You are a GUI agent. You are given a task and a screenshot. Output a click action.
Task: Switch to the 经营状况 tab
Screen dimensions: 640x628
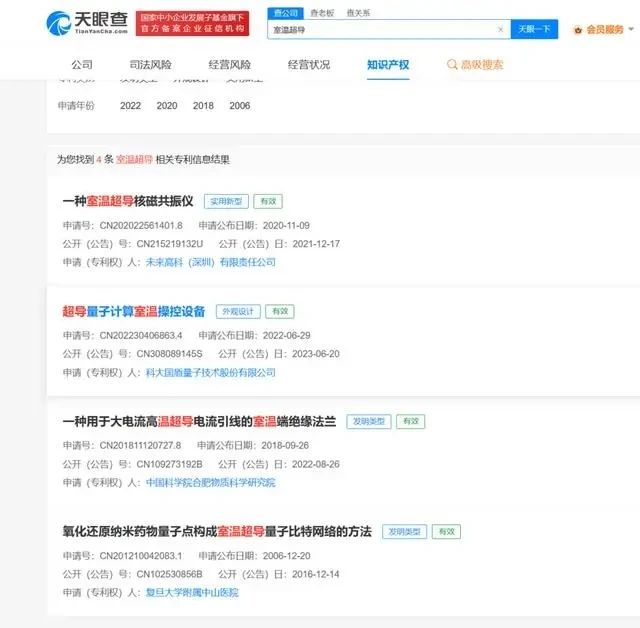309,64
